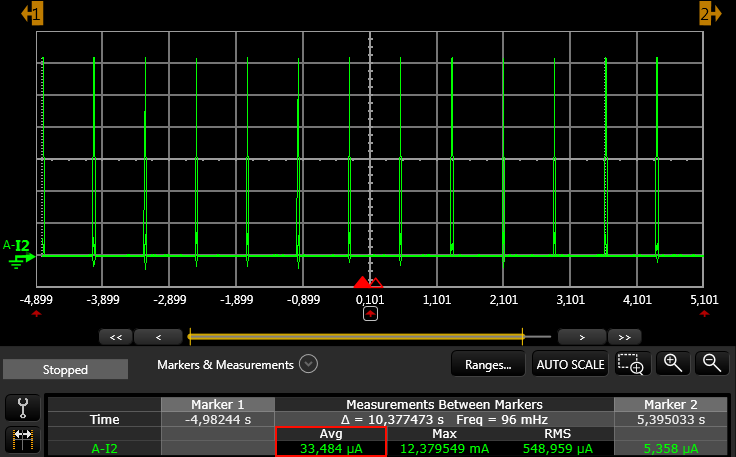The image size is (736, 457).
Task: Click the red arrow under -4,899
Action: point(37,313)
